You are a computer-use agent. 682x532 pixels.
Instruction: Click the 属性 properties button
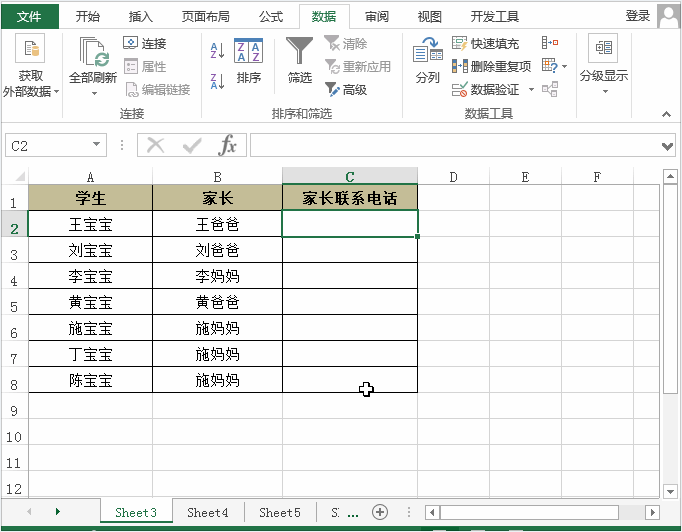pos(145,67)
